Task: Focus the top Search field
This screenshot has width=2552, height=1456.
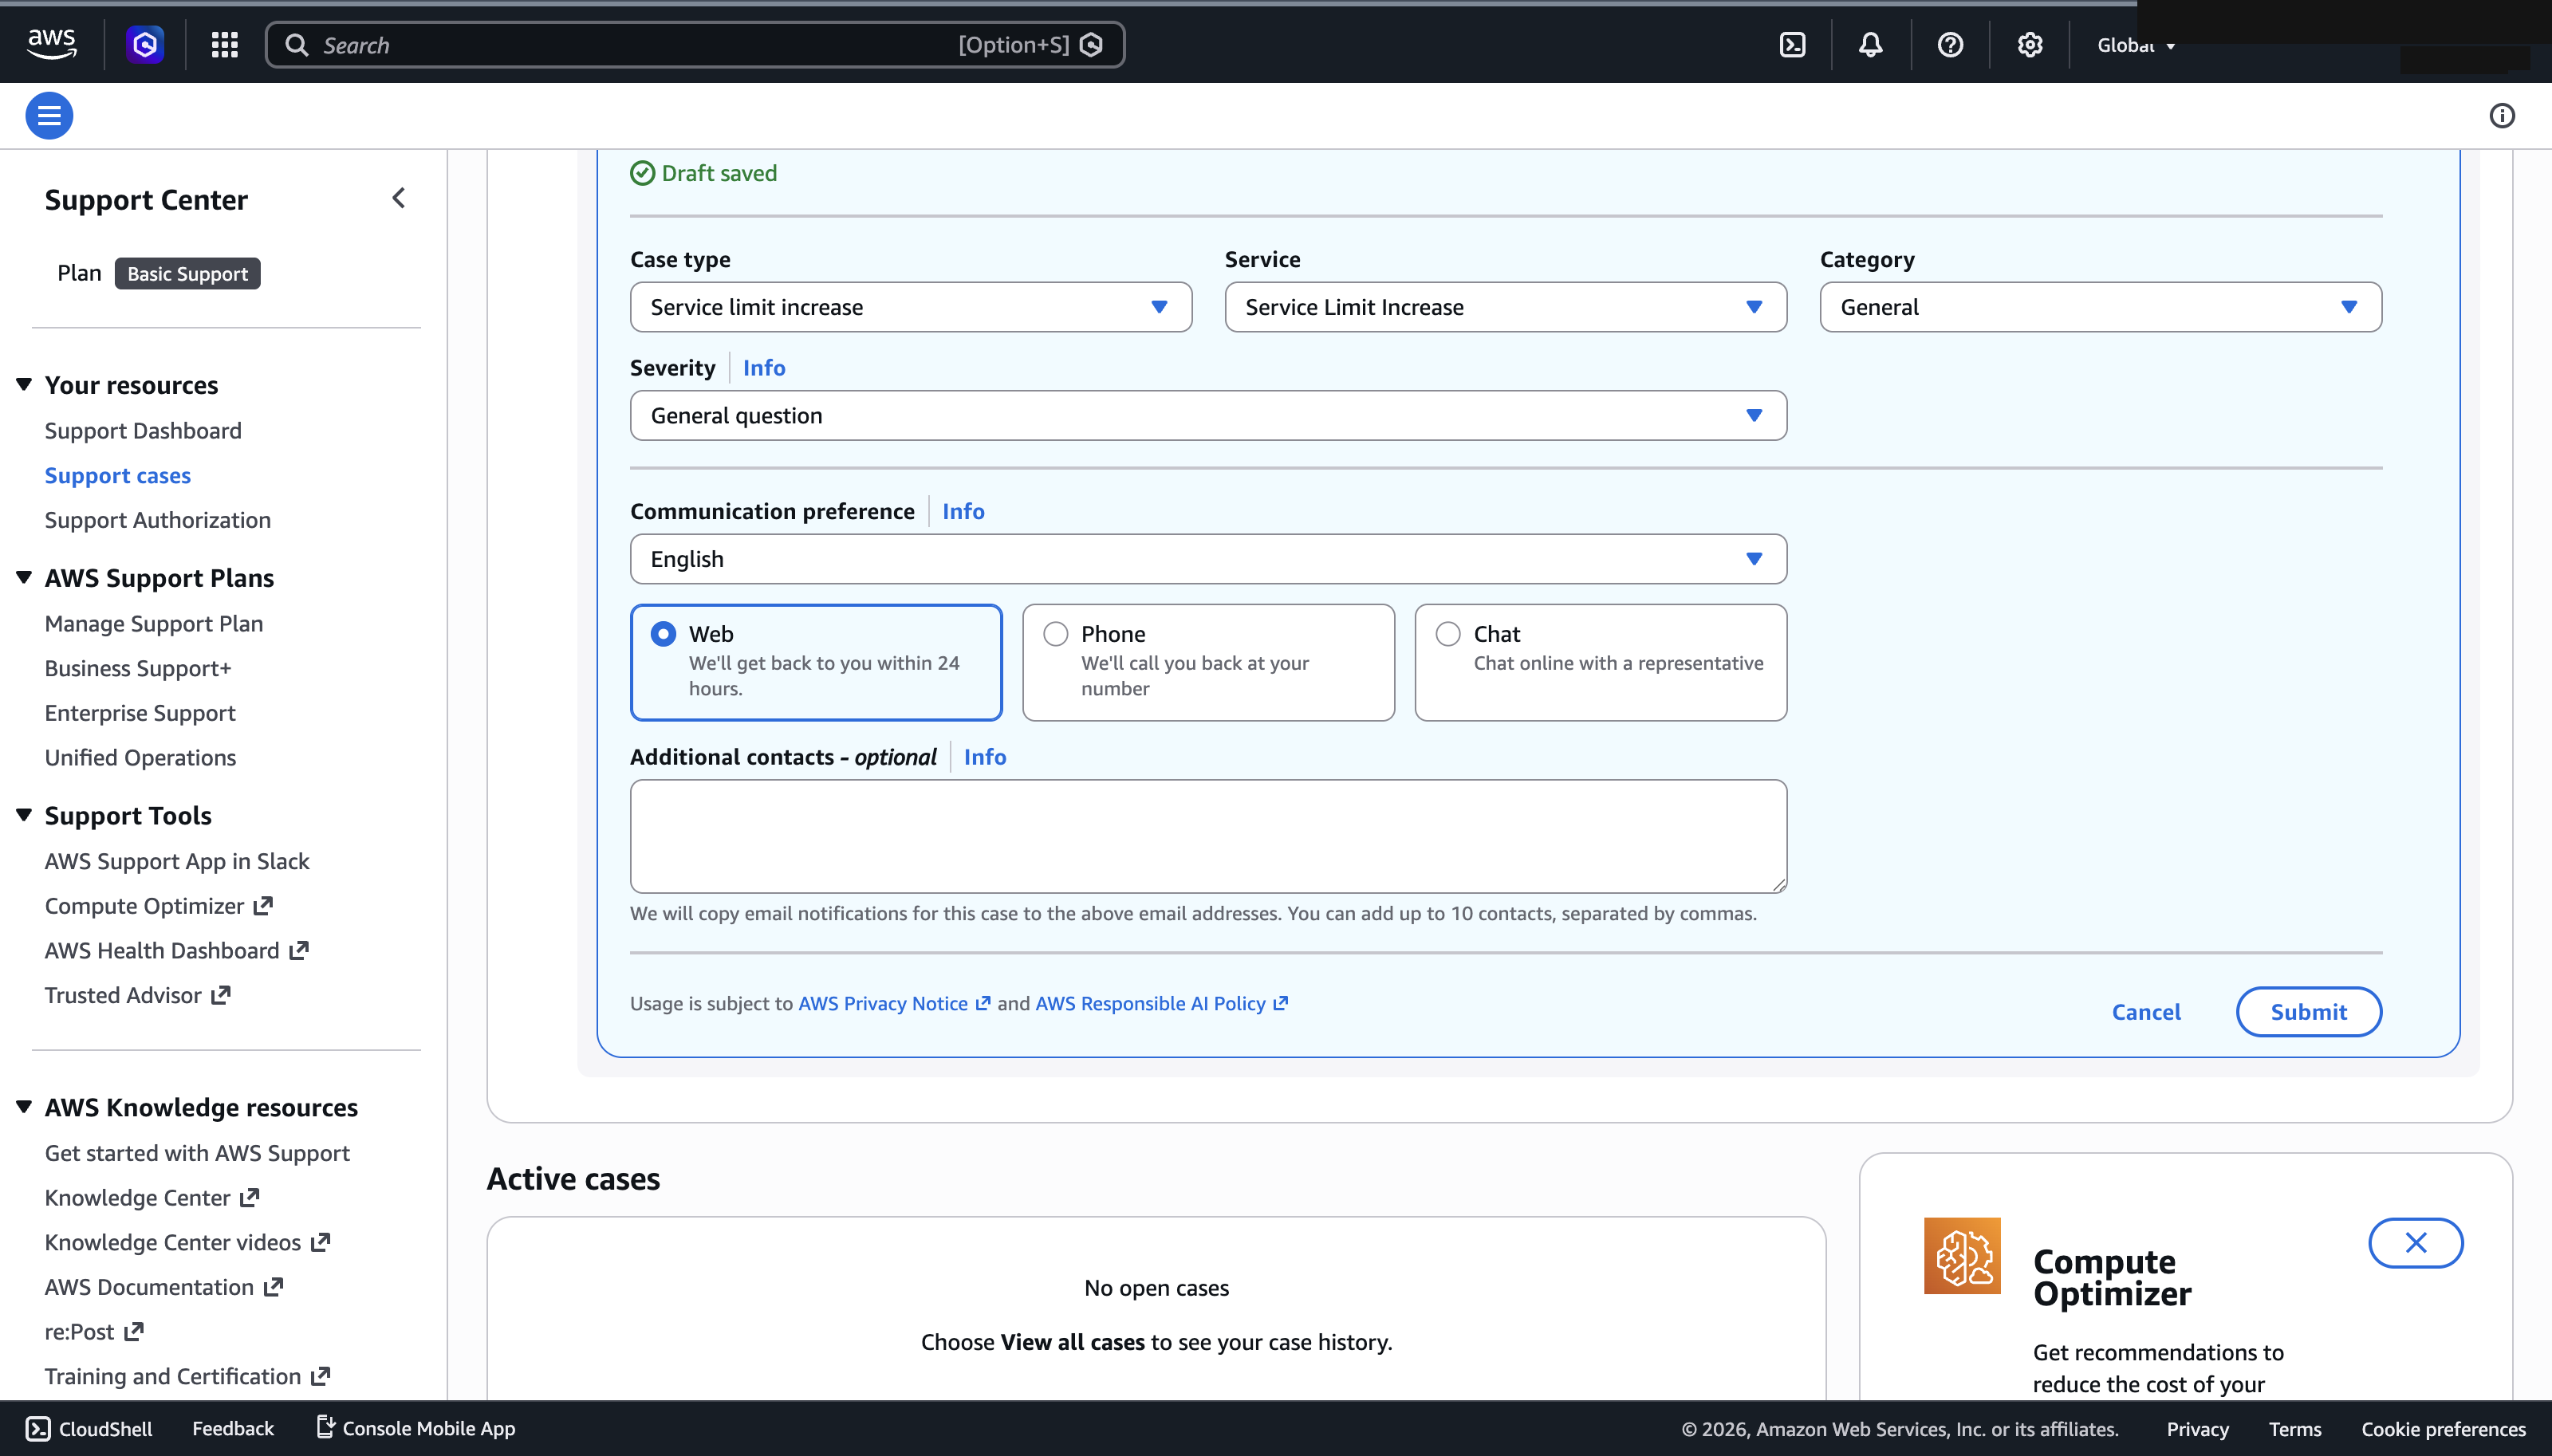Action: [x=695, y=45]
